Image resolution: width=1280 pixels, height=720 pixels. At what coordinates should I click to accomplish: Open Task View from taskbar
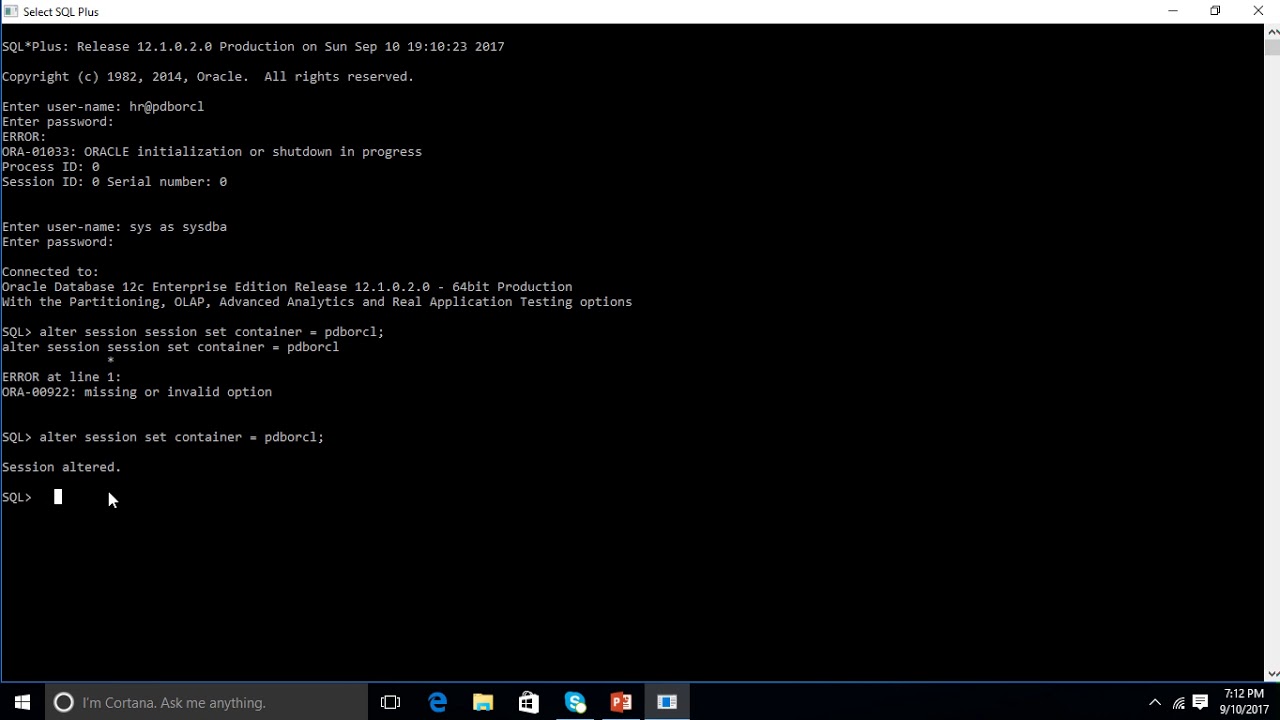[x=390, y=702]
